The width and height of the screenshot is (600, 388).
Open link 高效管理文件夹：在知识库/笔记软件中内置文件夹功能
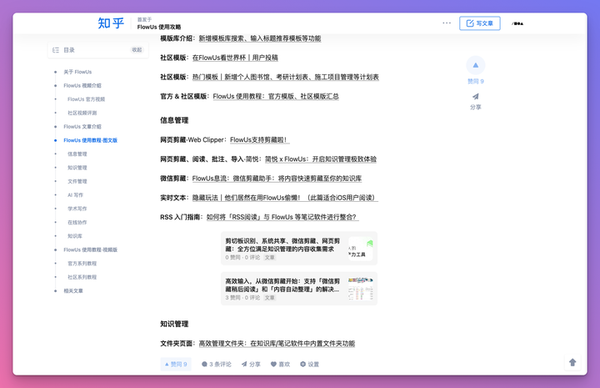tap(277, 344)
